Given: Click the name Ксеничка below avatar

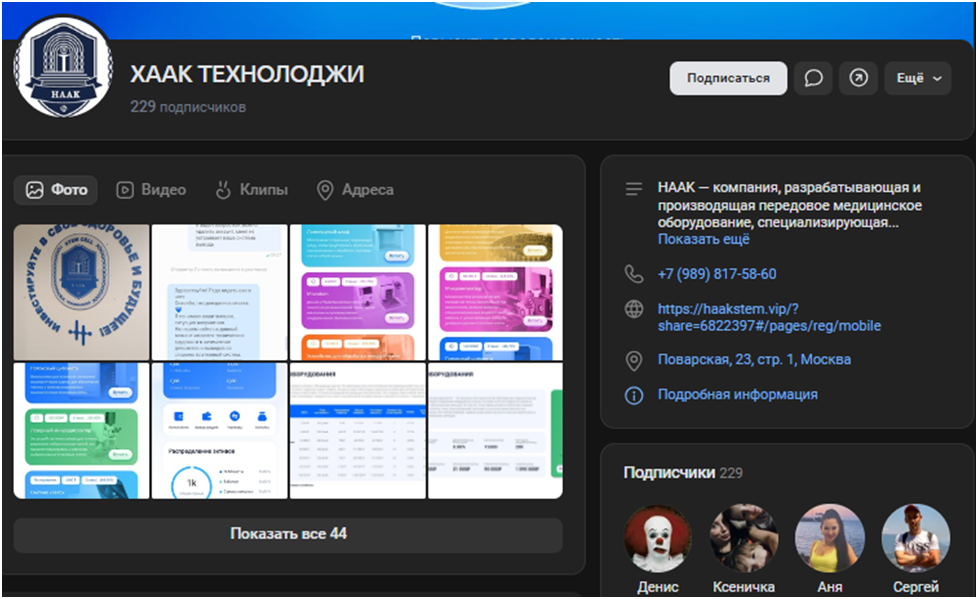Looking at the screenshot, I should tap(743, 587).
